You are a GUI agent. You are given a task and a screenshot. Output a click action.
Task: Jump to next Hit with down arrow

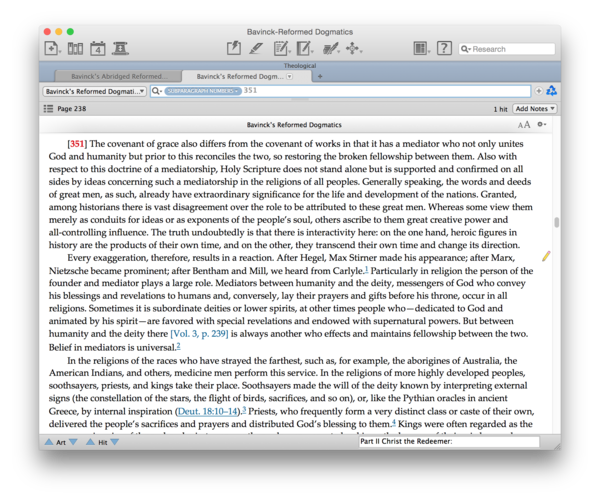(x=114, y=442)
